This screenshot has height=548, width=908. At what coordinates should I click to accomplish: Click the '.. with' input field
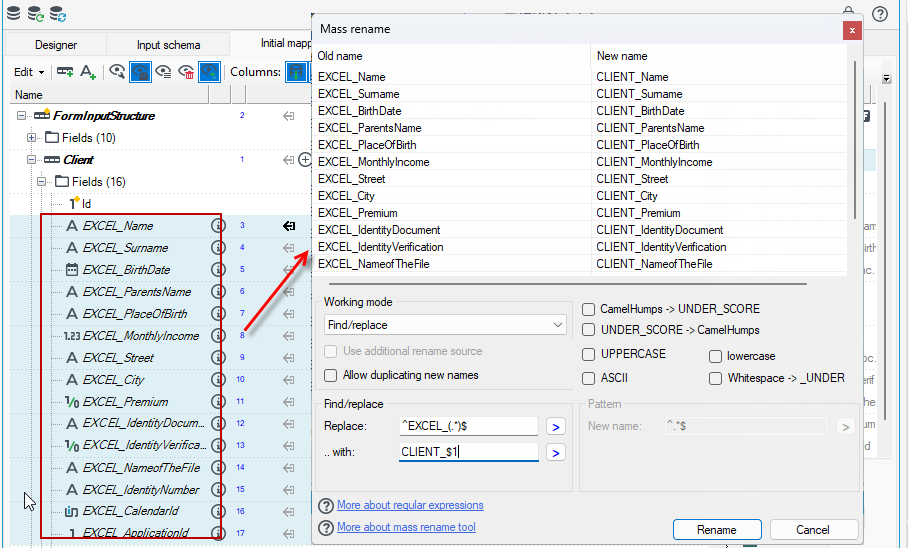click(x=468, y=452)
